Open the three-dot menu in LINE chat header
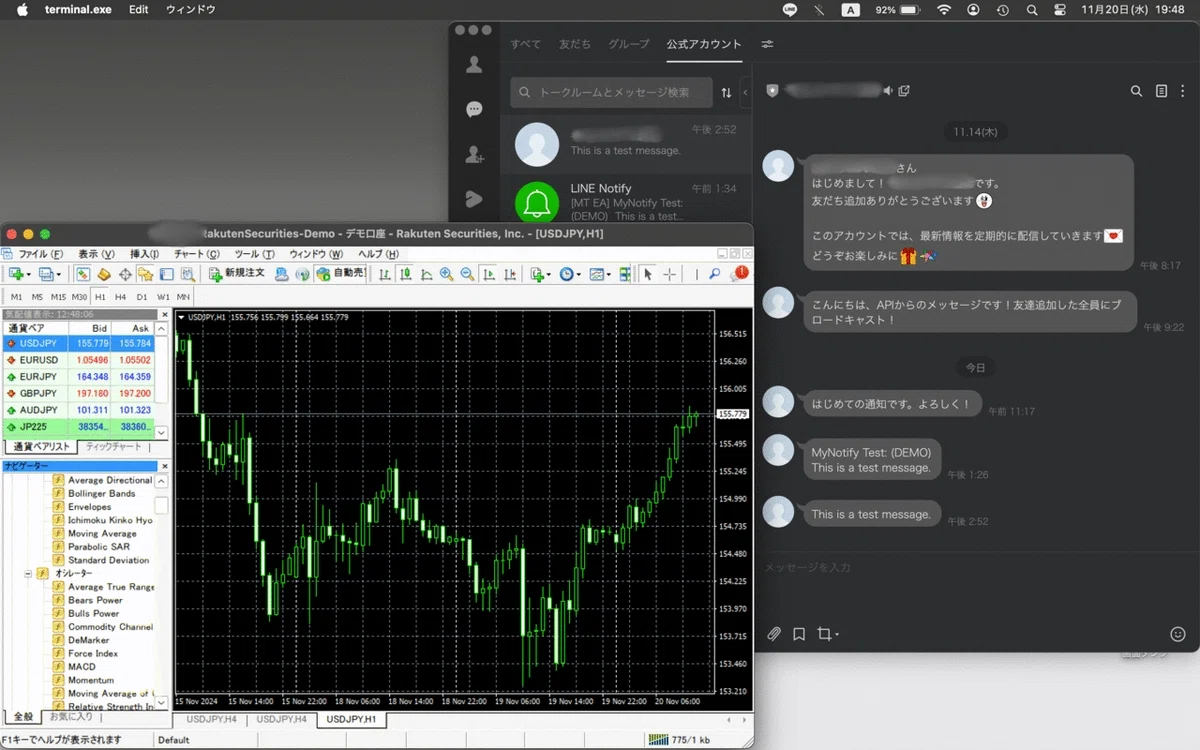1200x750 pixels. (1183, 91)
